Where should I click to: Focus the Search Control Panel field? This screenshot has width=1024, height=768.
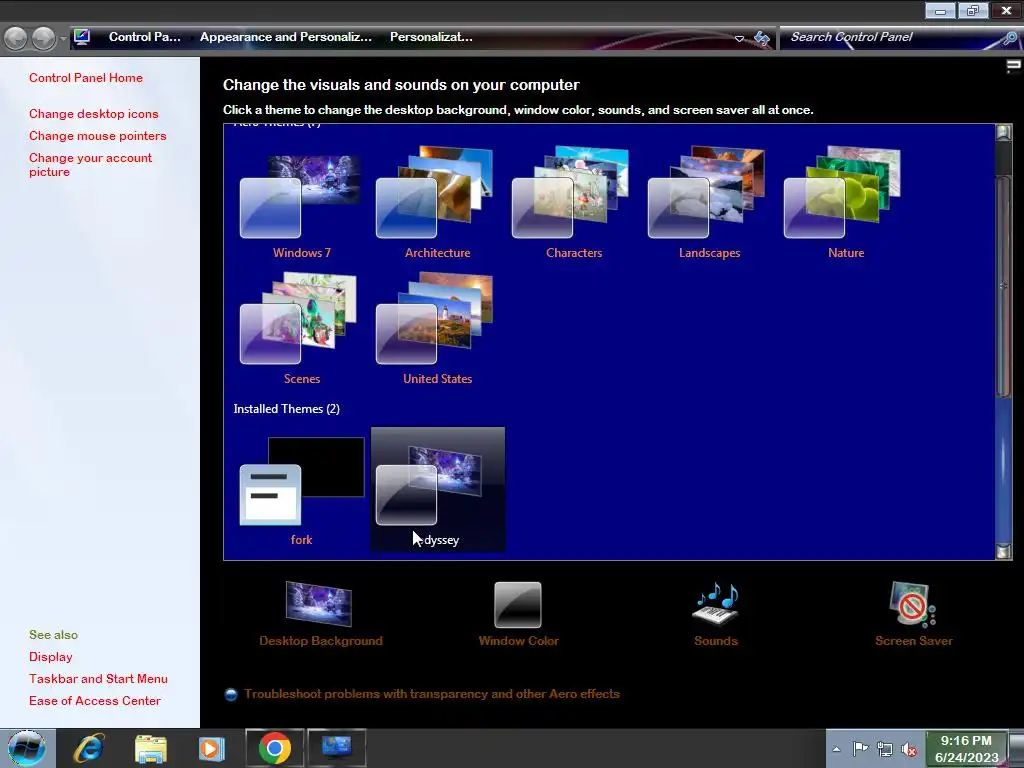pos(891,37)
